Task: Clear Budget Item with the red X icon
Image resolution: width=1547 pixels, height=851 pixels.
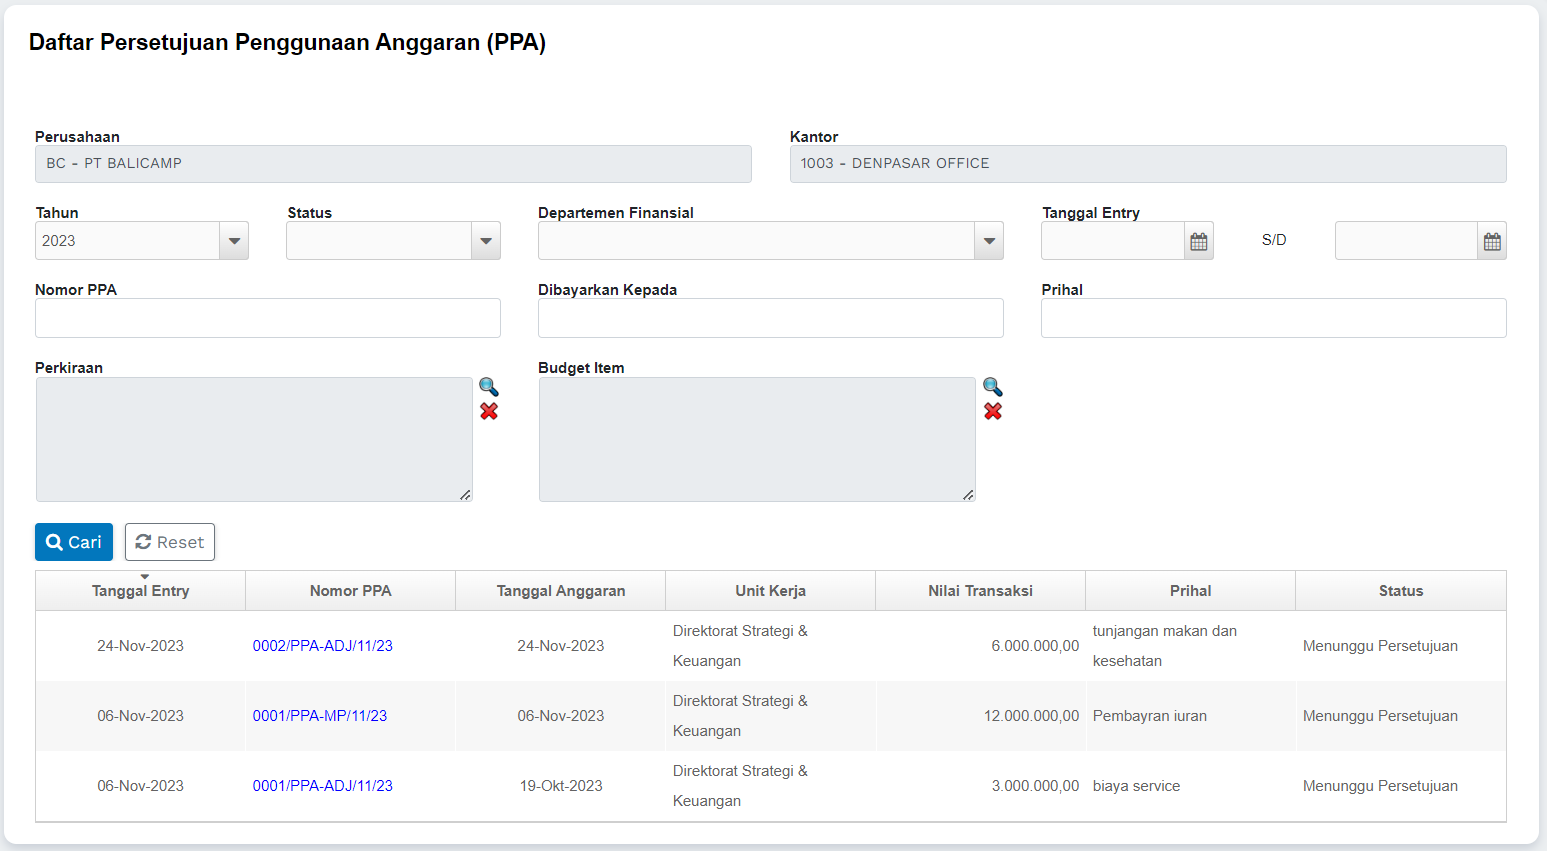Action: 992,411
